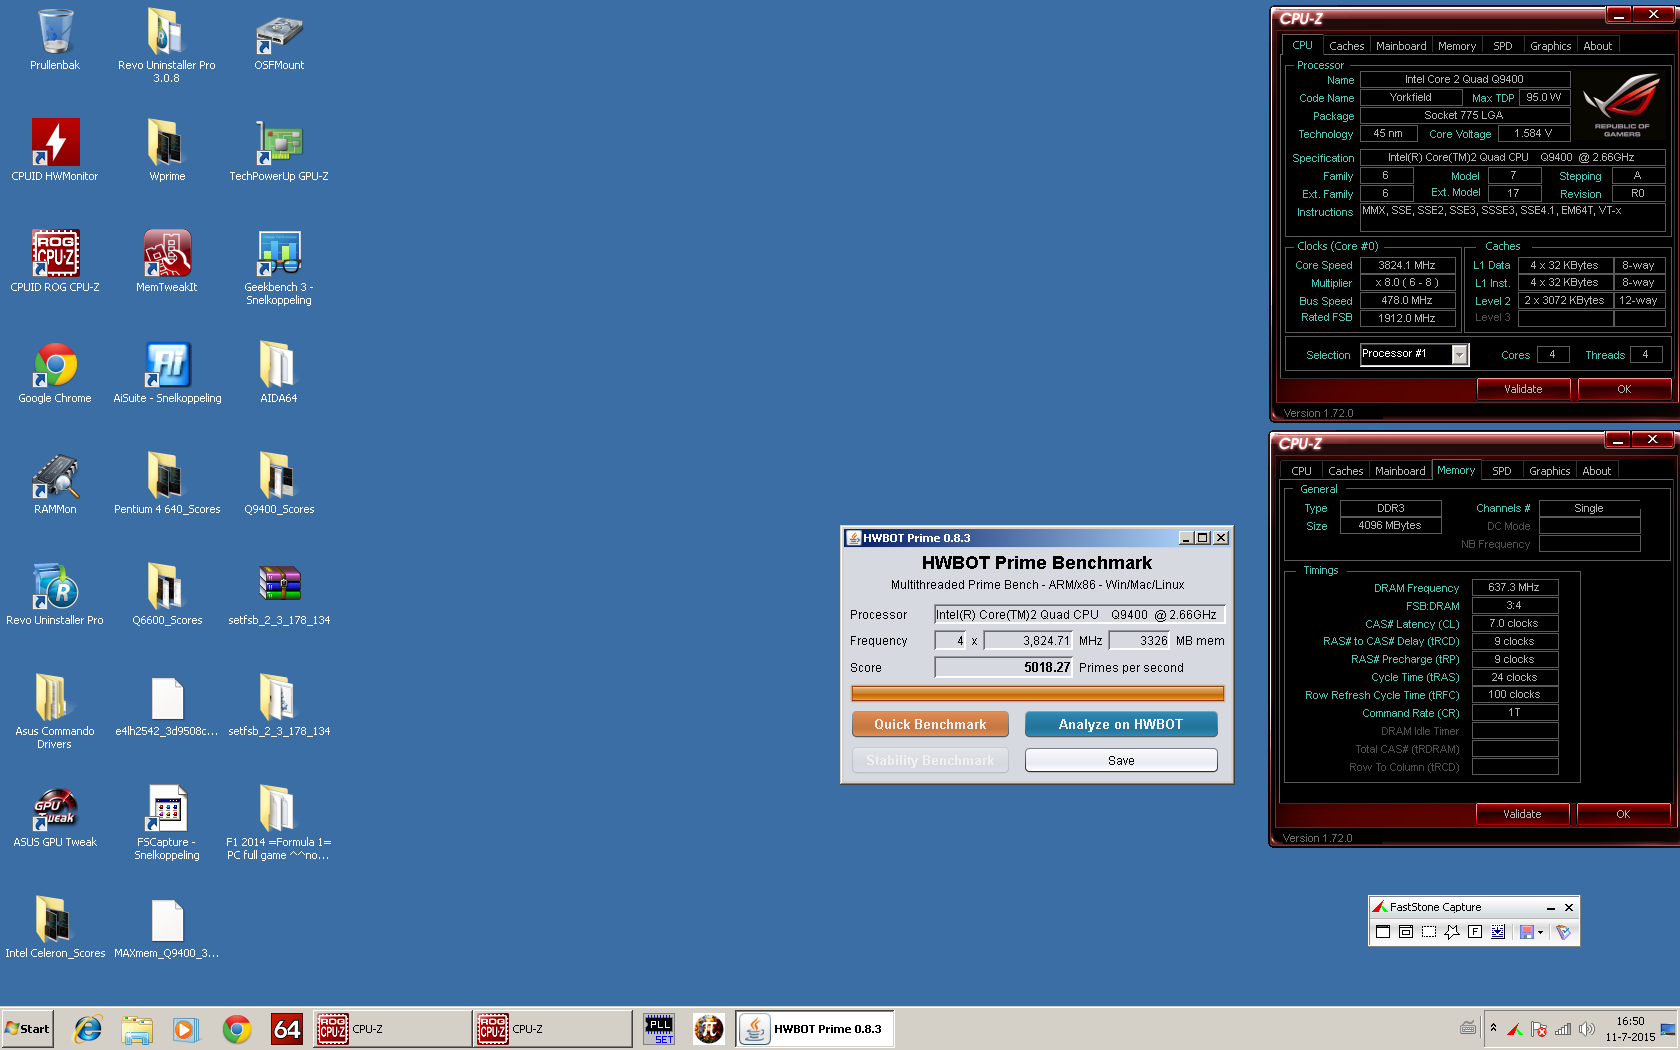1680x1050 pixels.
Task: Select RAMMon desktop icon
Action: pos(55,483)
